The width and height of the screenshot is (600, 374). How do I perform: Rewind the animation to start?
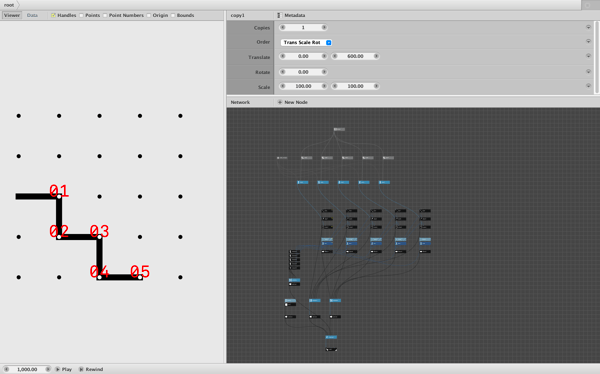tap(91, 369)
